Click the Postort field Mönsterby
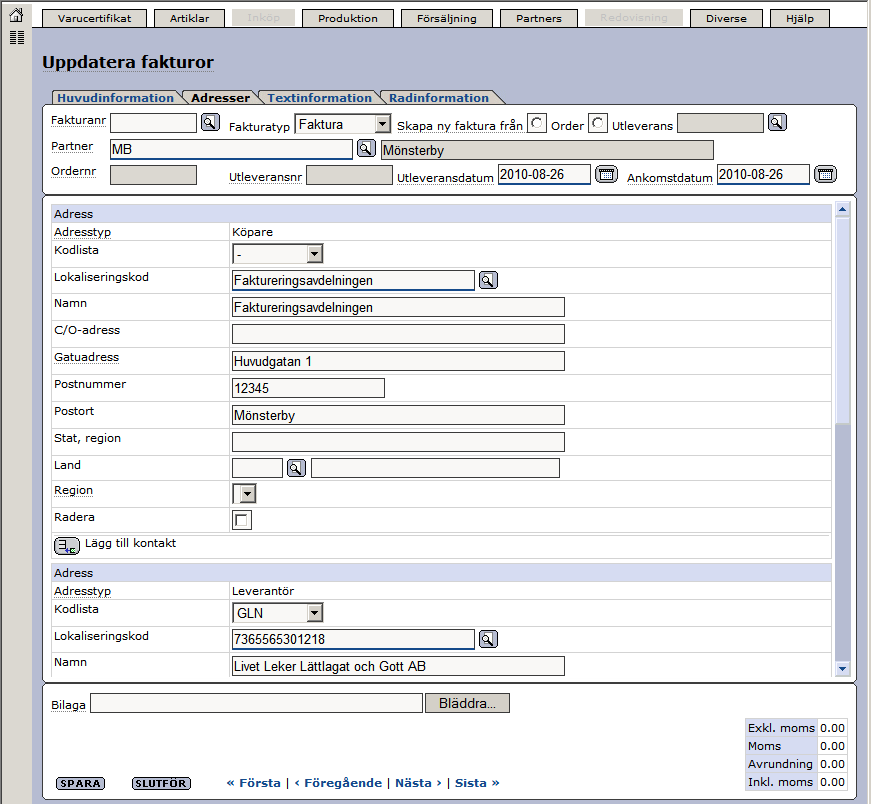The width and height of the screenshot is (871, 804). pos(398,415)
